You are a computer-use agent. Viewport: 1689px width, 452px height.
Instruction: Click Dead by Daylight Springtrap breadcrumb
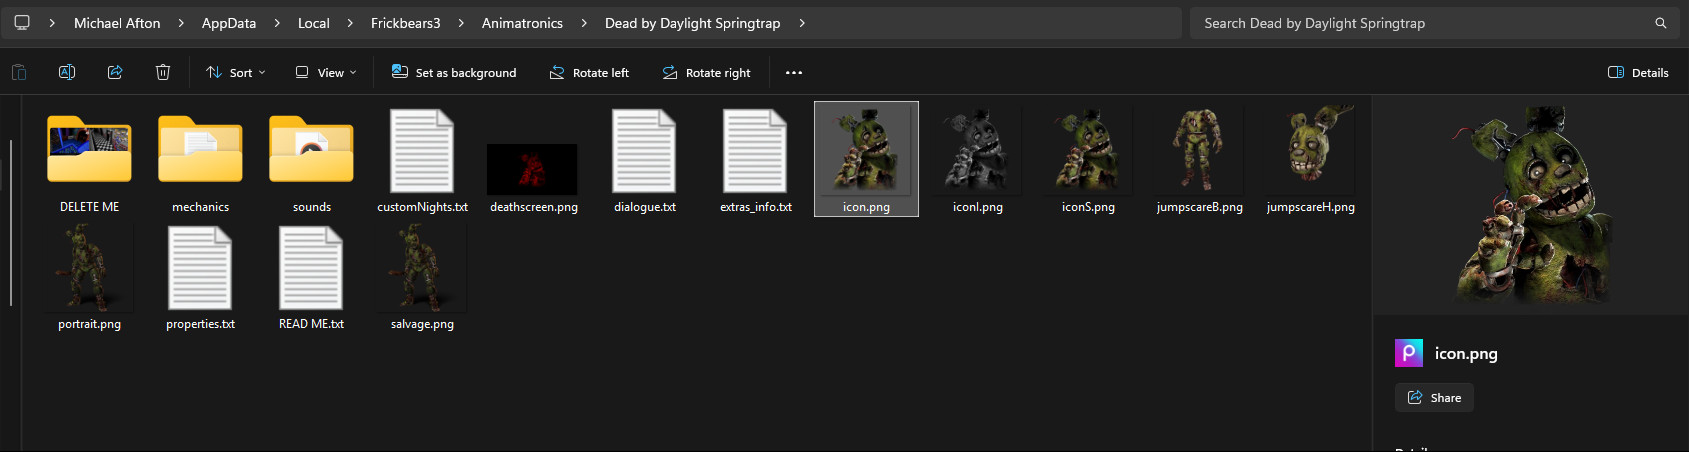[692, 23]
